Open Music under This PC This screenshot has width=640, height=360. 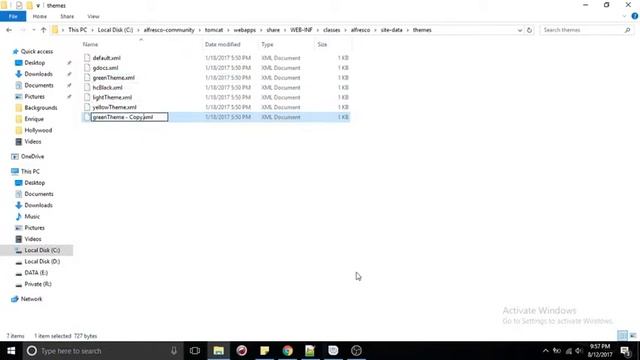(32, 216)
